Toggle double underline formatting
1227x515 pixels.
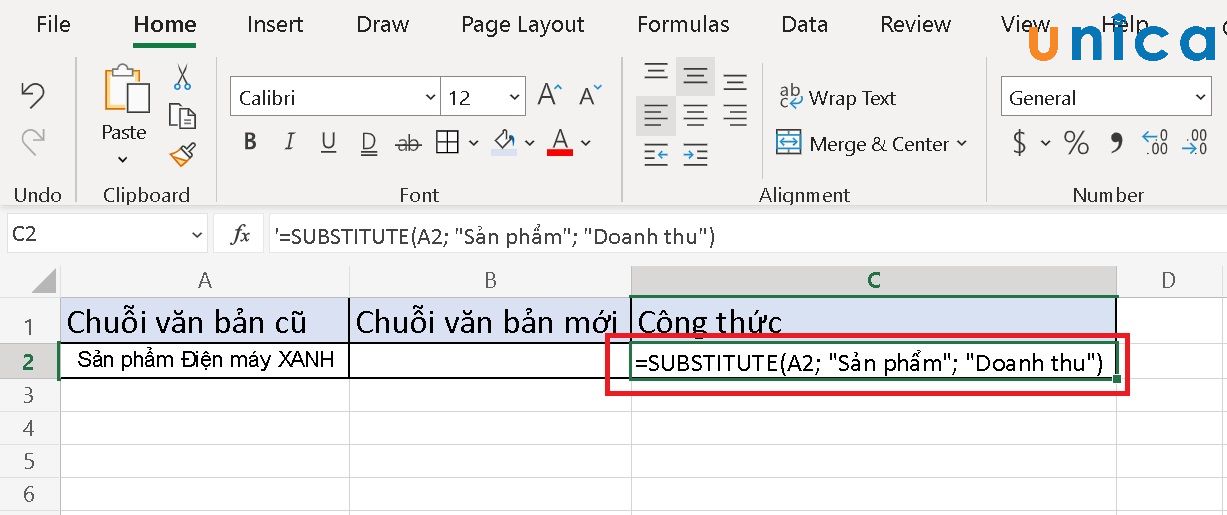tap(368, 143)
